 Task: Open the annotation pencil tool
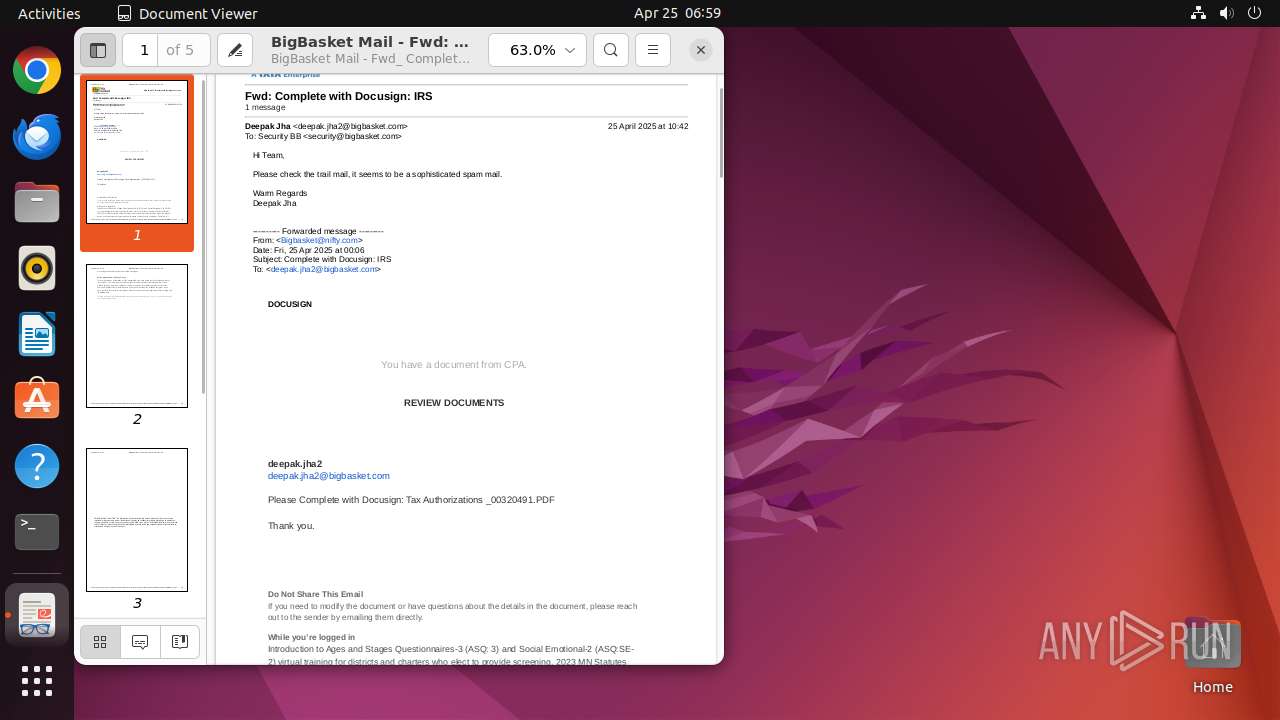pyautogui.click(x=235, y=50)
